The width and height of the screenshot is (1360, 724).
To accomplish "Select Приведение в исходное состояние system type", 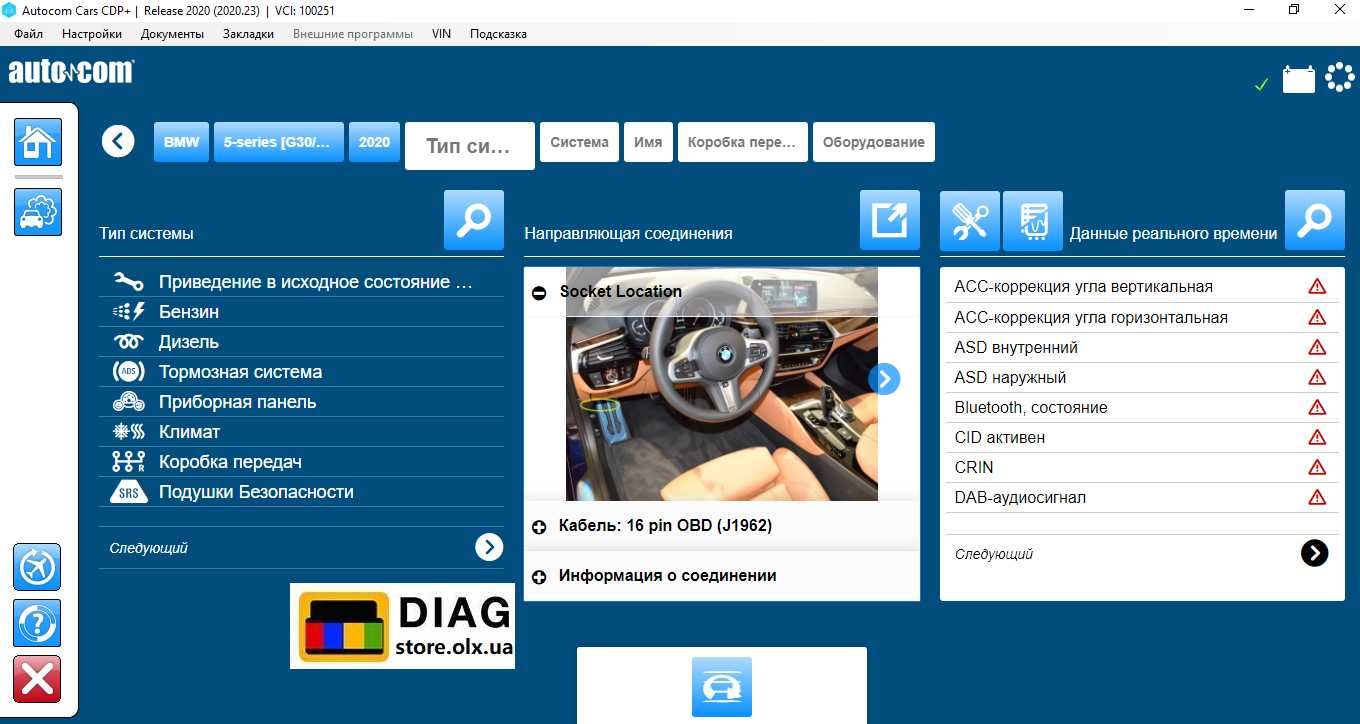I will pos(301,282).
